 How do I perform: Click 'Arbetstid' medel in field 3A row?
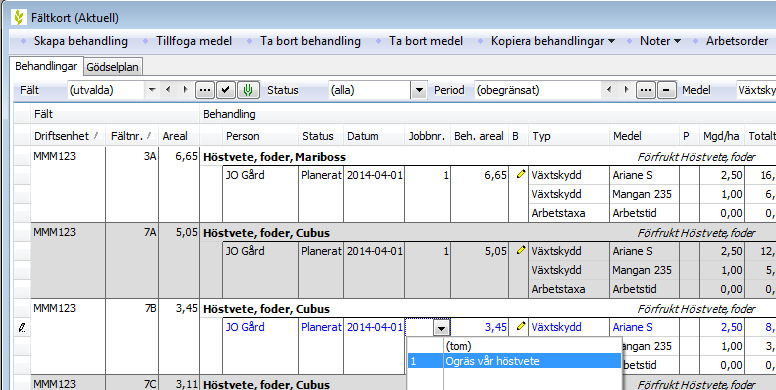[x=634, y=213]
